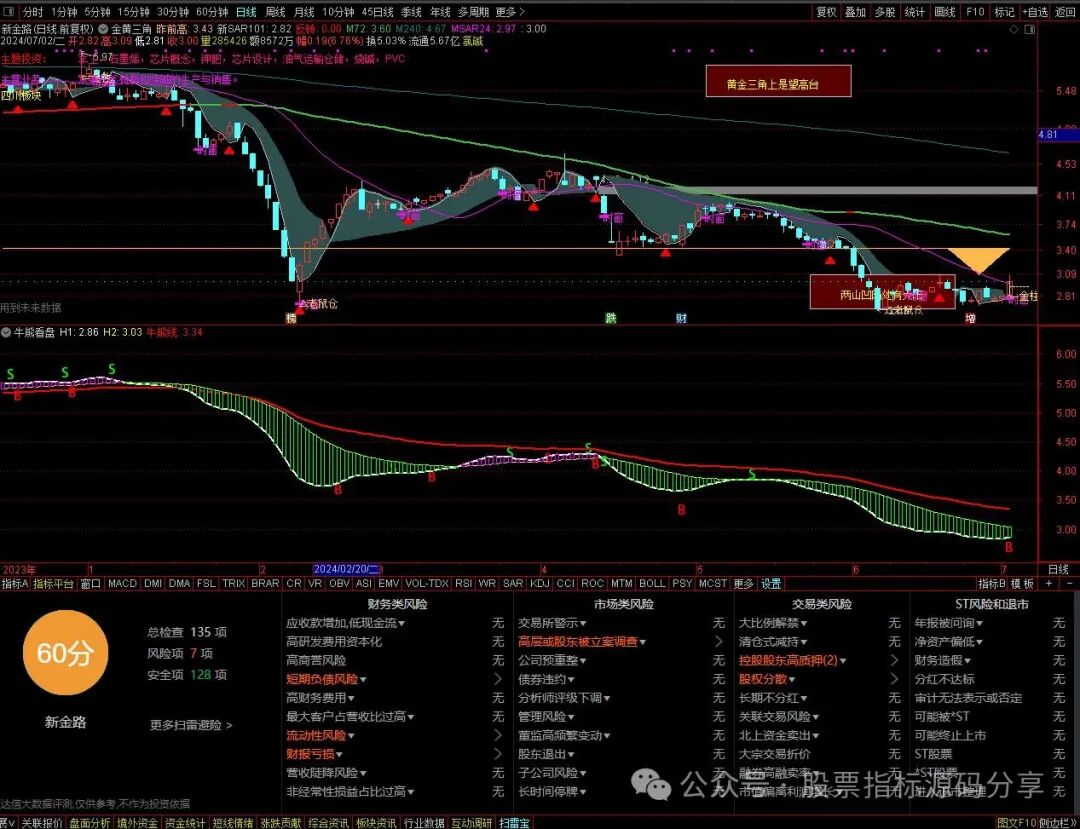Open the 行业数据 bottom tab

[423, 823]
